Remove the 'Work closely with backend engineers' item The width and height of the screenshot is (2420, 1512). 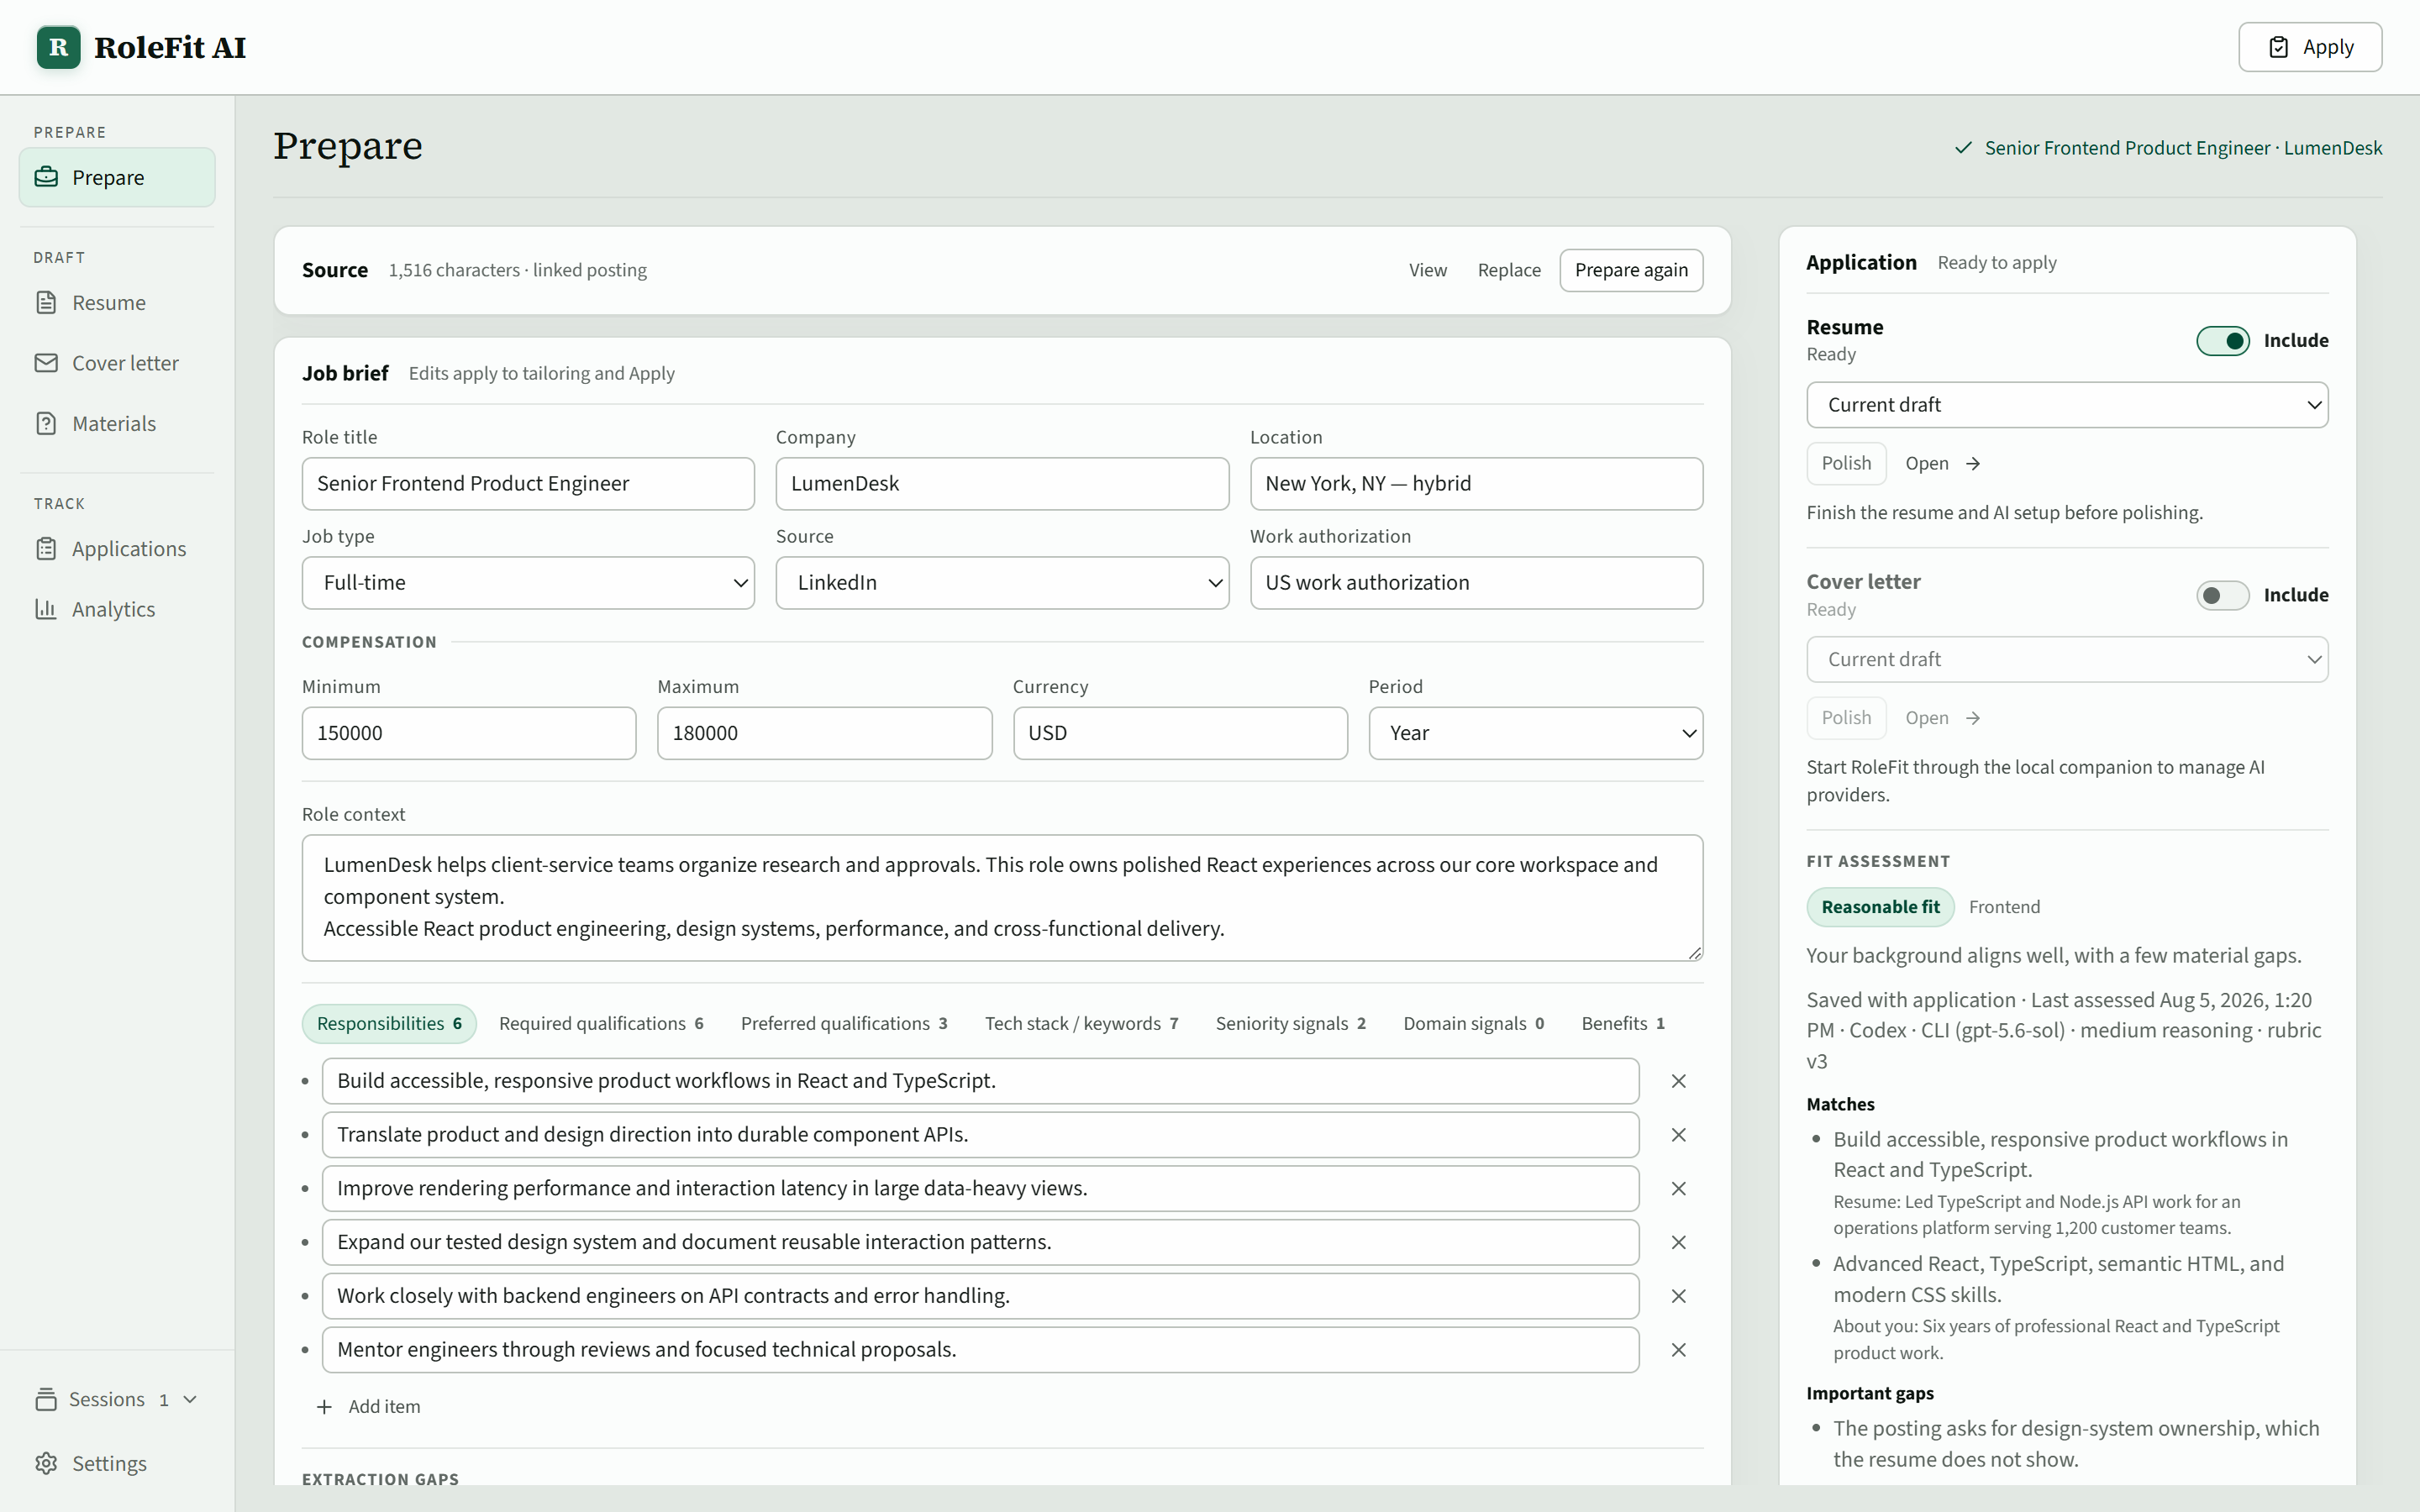[1679, 1296]
